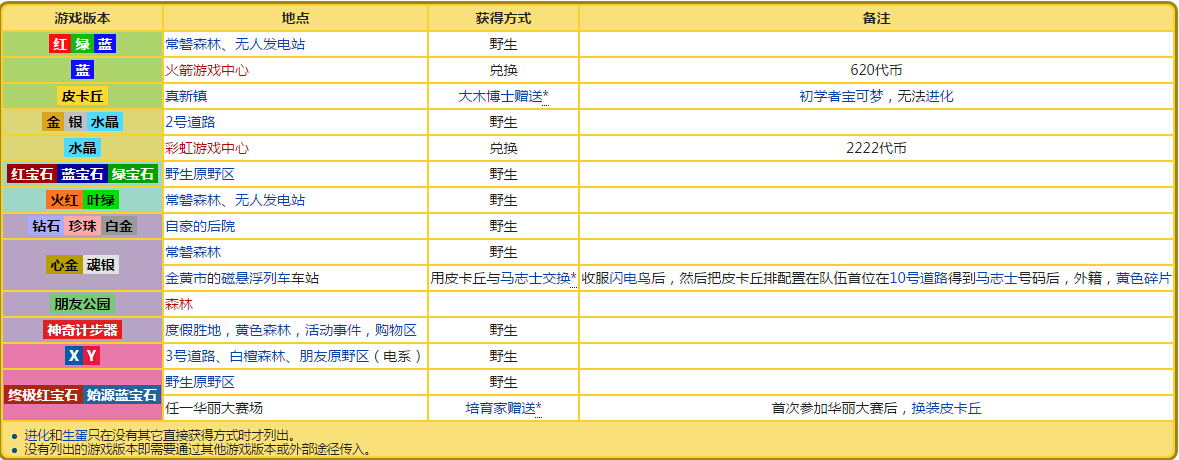Click the 620代币 note cell

click(877, 71)
